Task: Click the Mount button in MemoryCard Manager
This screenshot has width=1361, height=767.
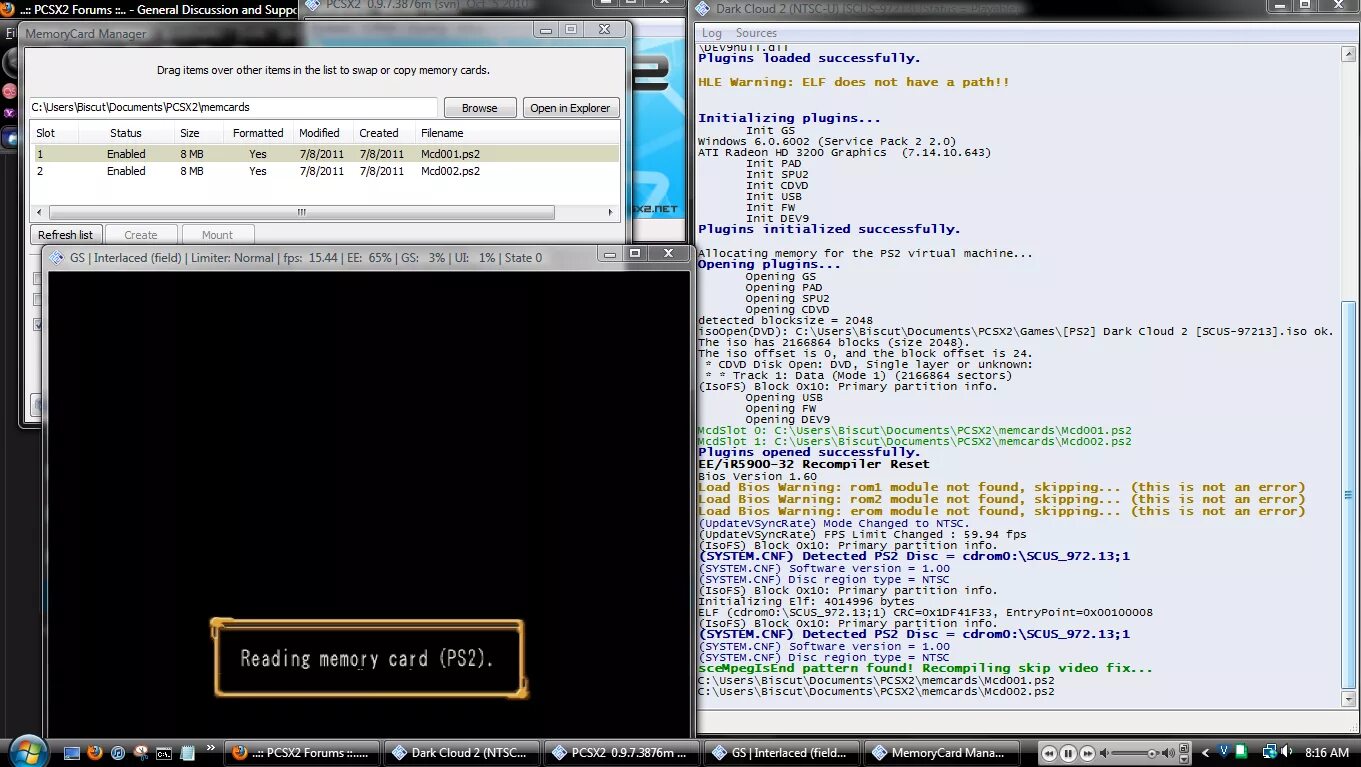Action: point(217,235)
